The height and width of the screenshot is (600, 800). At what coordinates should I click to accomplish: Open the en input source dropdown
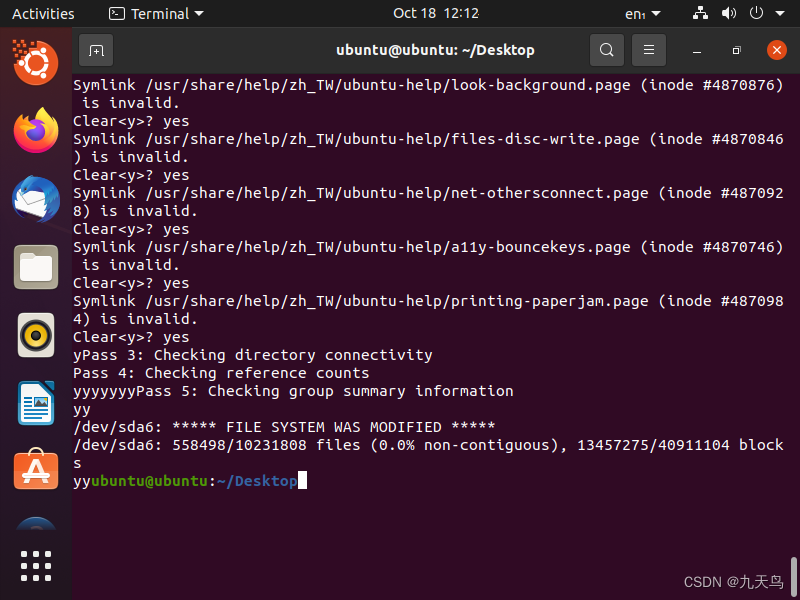pyautogui.click(x=642, y=14)
